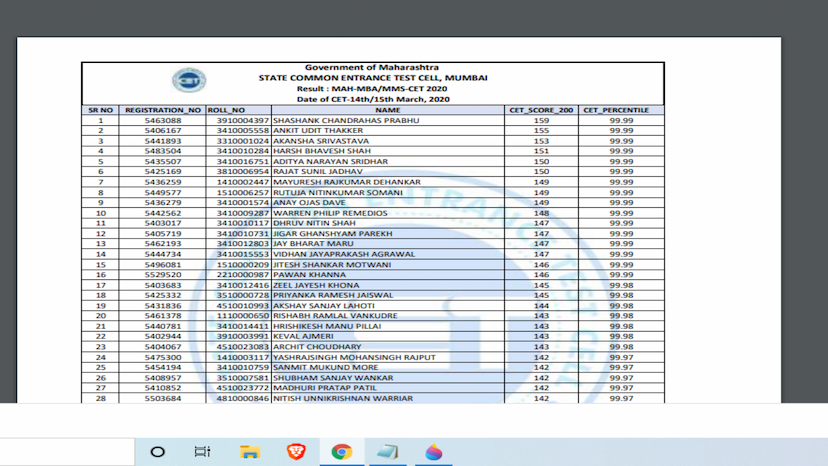Viewport: 828px width, 466px height.
Task: Select name AKSHAY SANJAY LAHOTI
Action: click(324, 306)
